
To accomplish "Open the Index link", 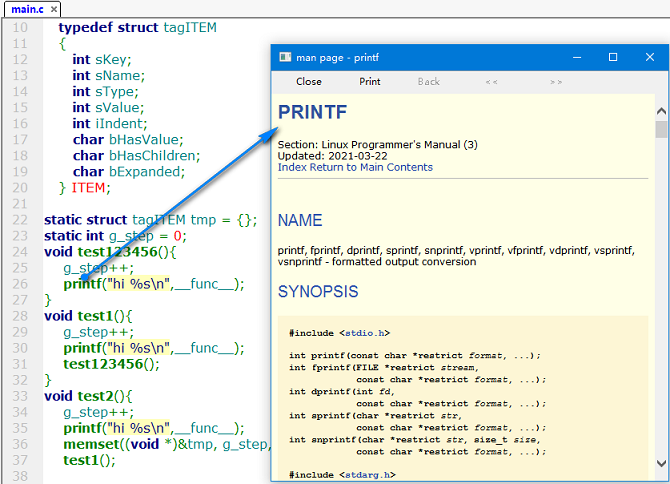I will 292,167.
